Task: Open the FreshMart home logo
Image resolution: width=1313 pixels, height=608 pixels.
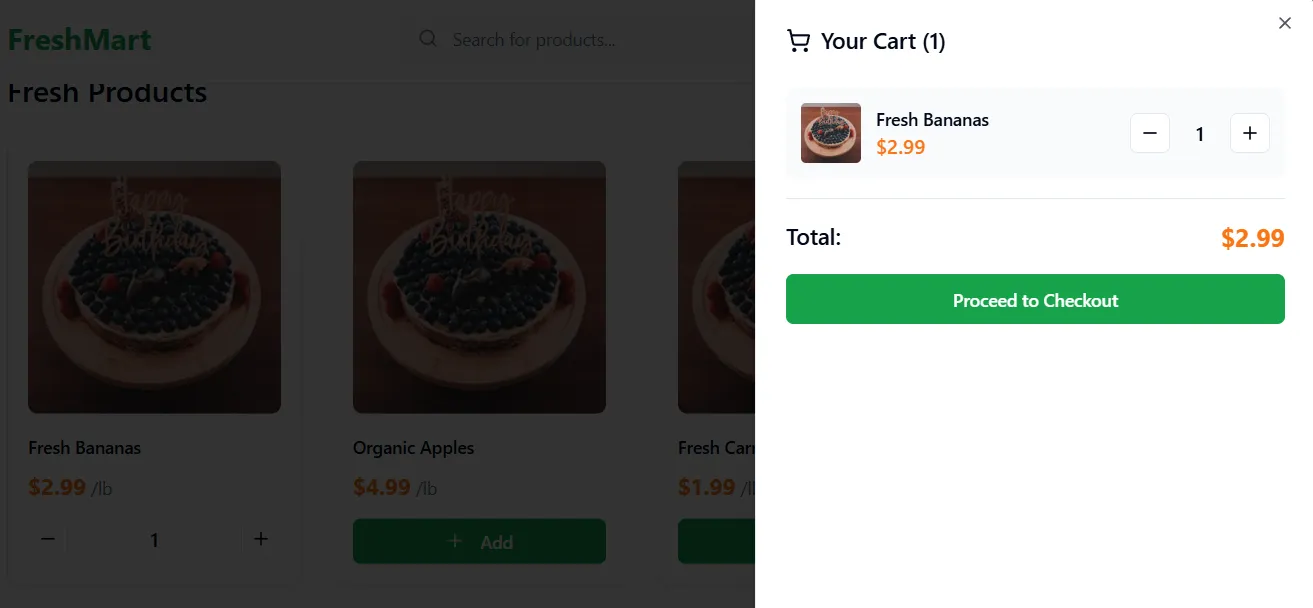Action: [x=80, y=40]
